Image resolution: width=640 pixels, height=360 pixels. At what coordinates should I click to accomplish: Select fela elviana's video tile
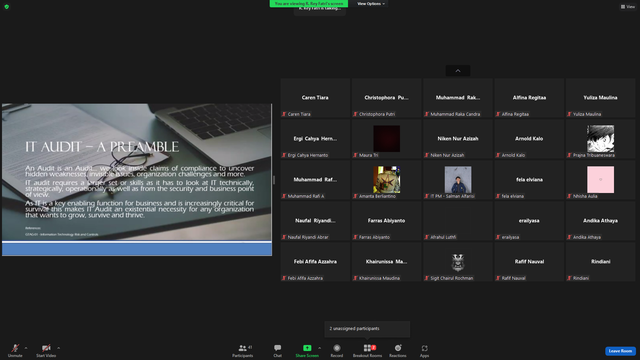tap(529, 180)
